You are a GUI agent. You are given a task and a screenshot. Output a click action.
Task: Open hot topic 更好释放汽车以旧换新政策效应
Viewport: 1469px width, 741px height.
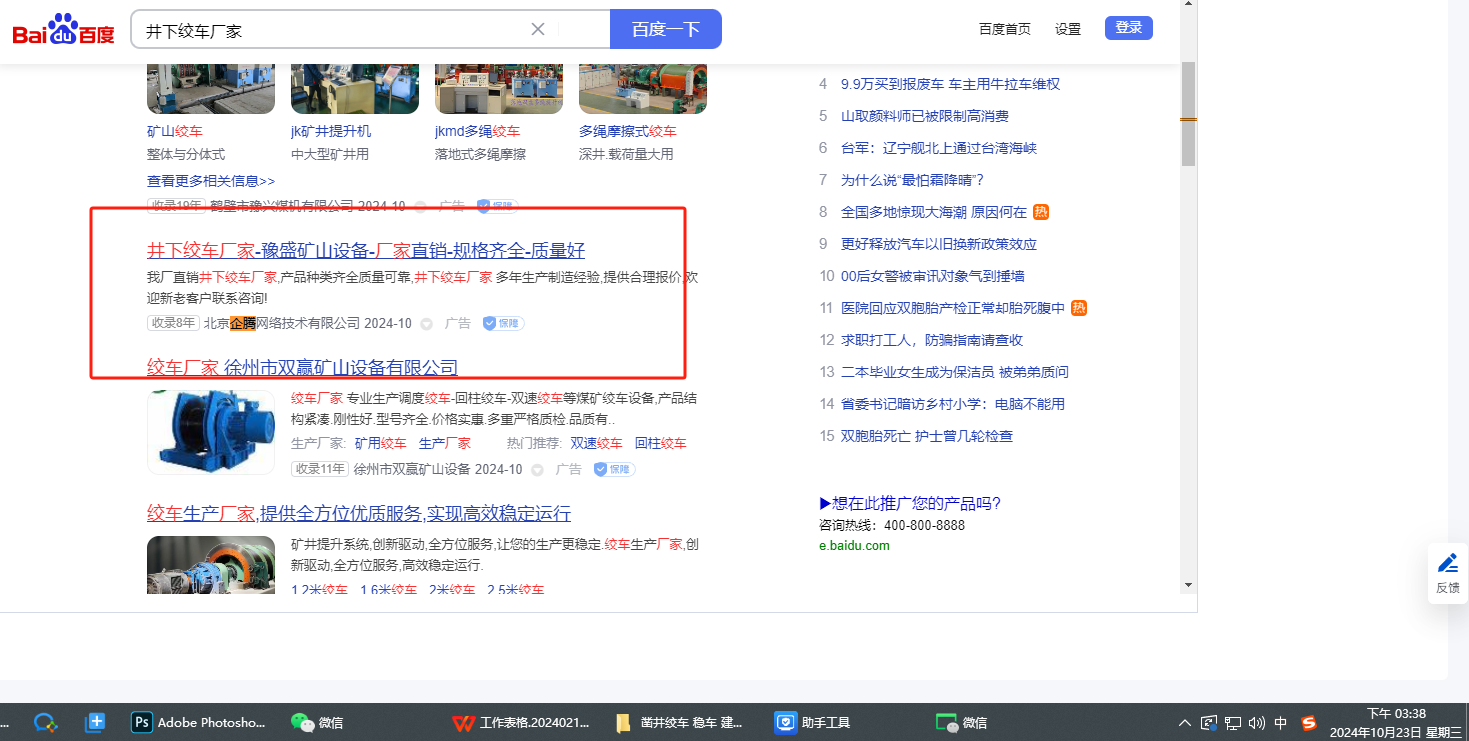pyautogui.click(x=939, y=244)
